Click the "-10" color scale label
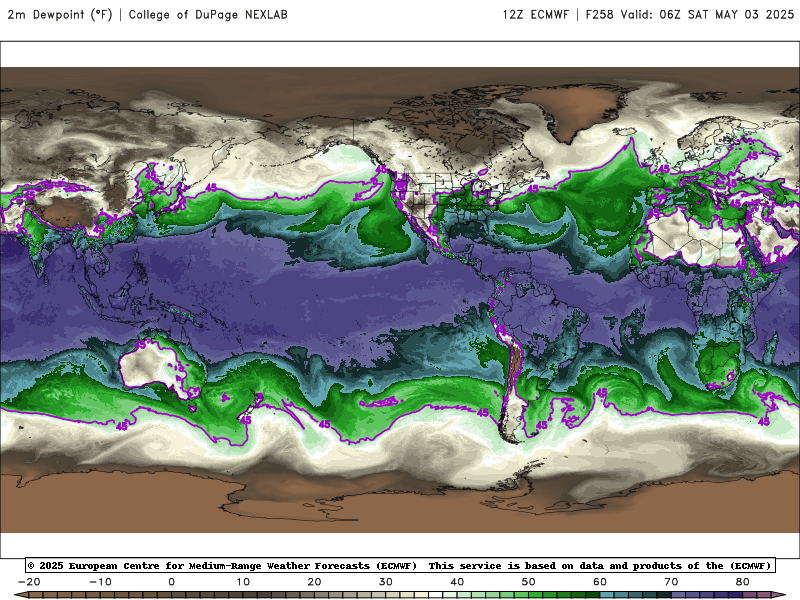Screen dimensions: 800x600 (100, 582)
